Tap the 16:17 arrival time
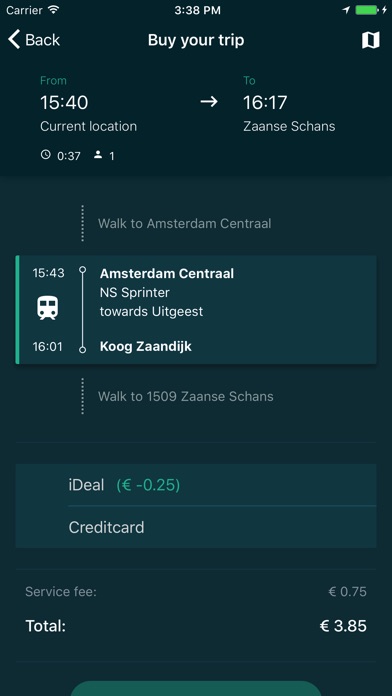Screen dimensions: 392x696 click(x=265, y=103)
